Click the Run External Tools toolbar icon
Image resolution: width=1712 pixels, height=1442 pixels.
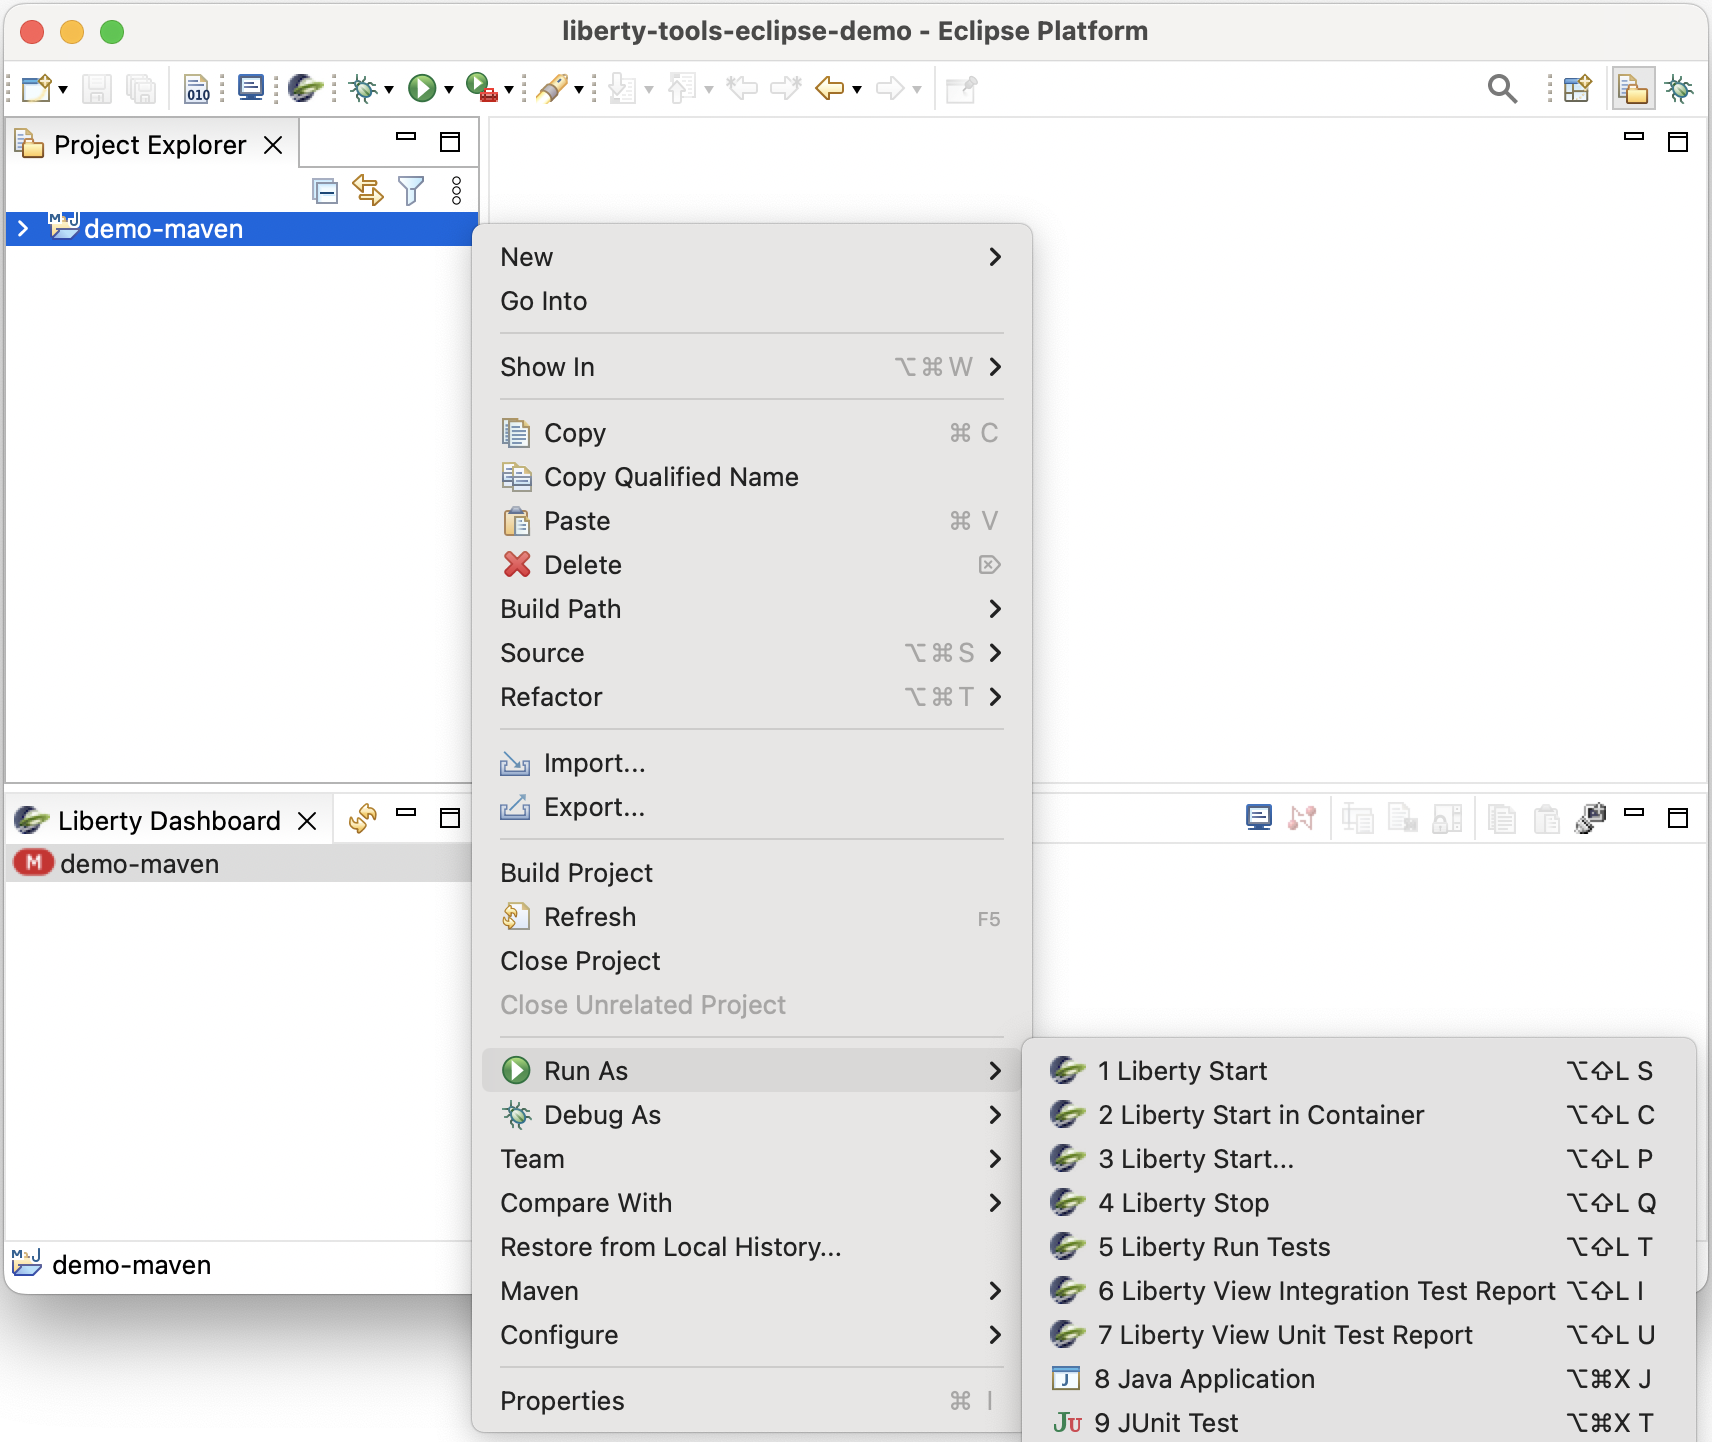[x=482, y=88]
